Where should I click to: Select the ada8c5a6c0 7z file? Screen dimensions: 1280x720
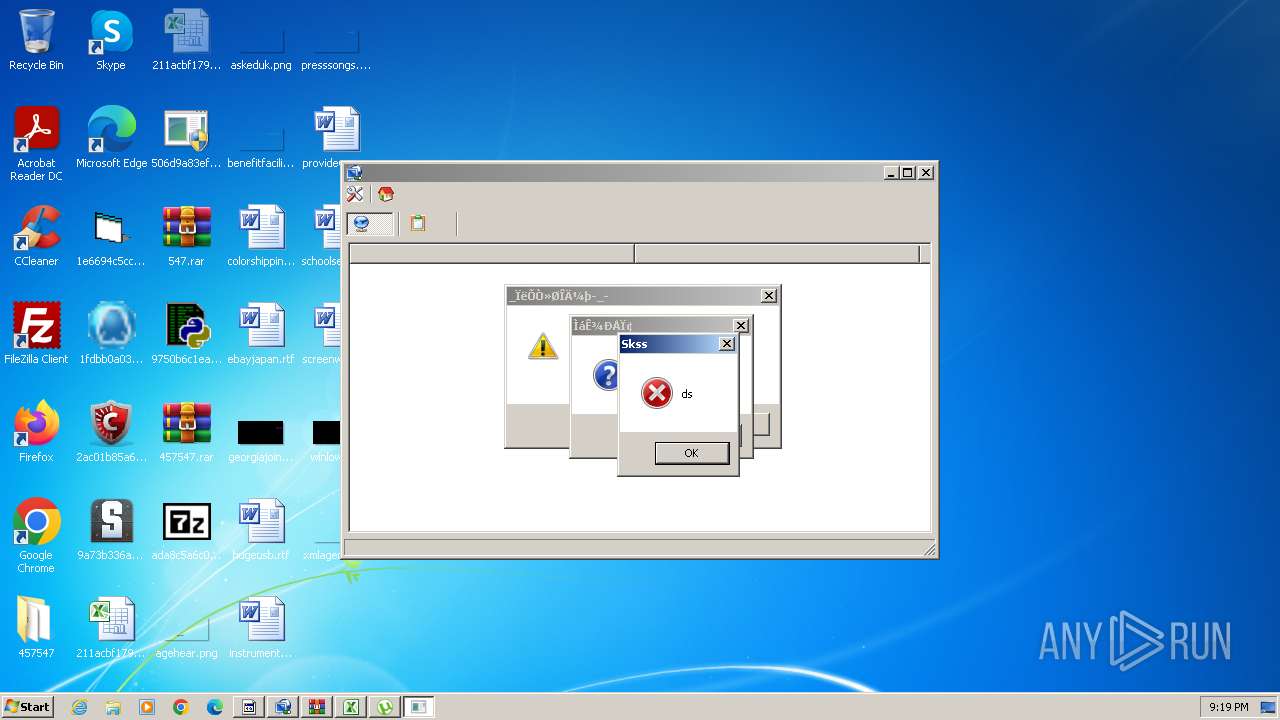[186, 530]
